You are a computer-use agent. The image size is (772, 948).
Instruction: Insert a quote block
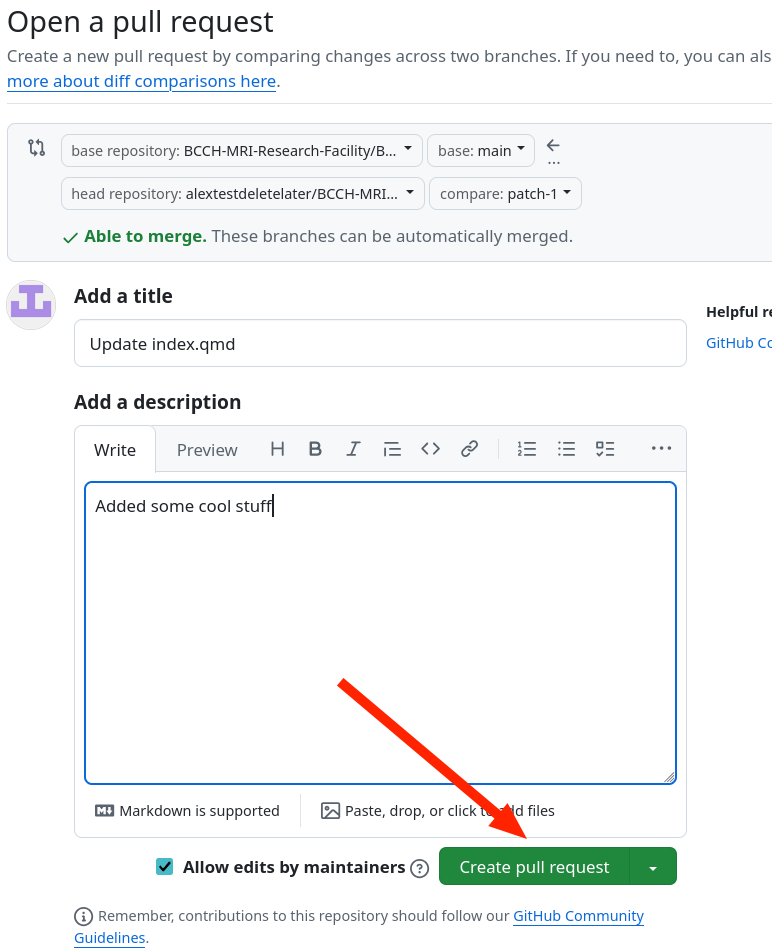tap(392, 449)
